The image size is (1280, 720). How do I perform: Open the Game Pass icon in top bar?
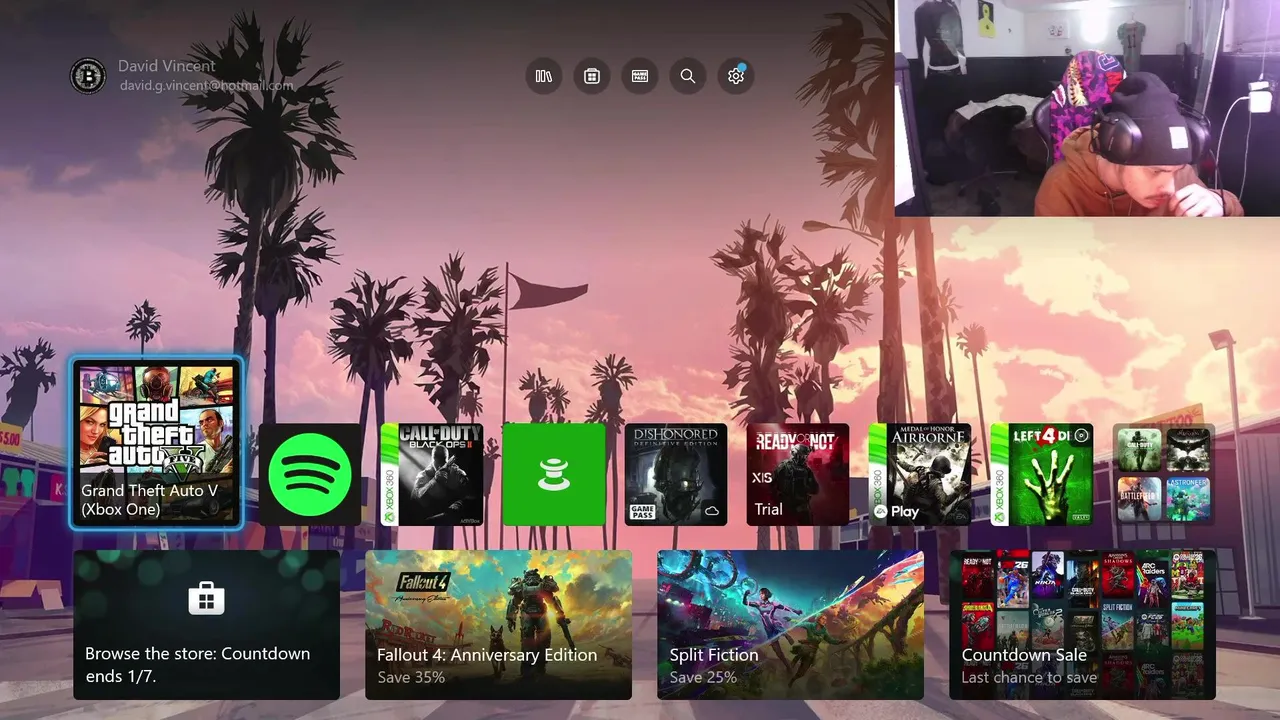(x=640, y=76)
